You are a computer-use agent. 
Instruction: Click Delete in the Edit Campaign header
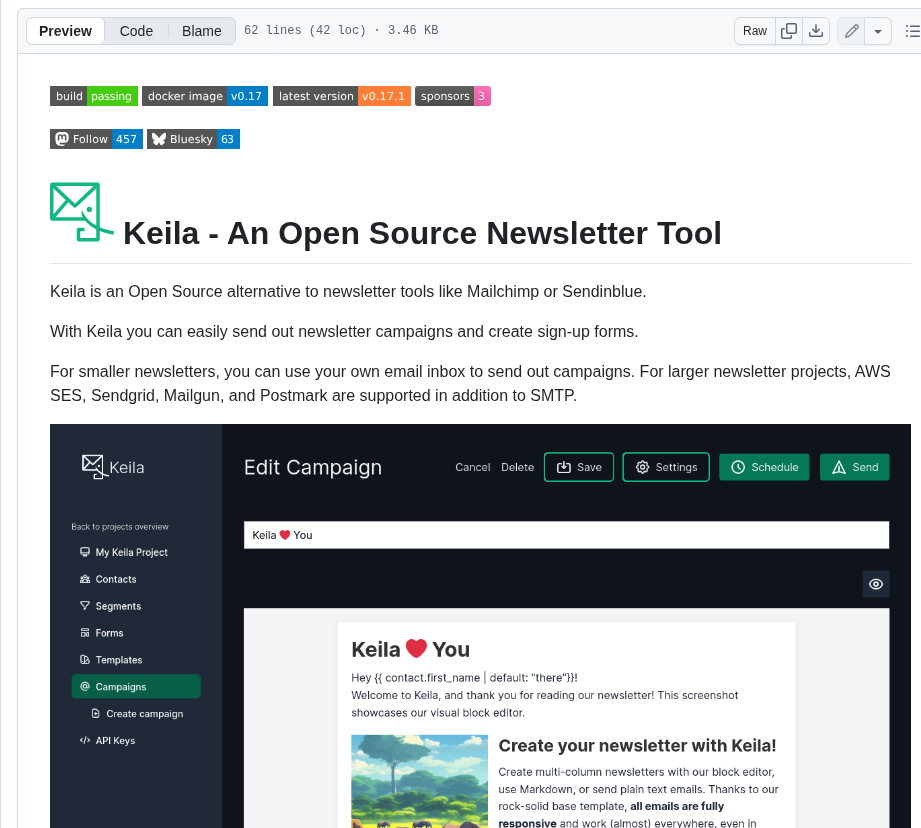coord(517,467)
